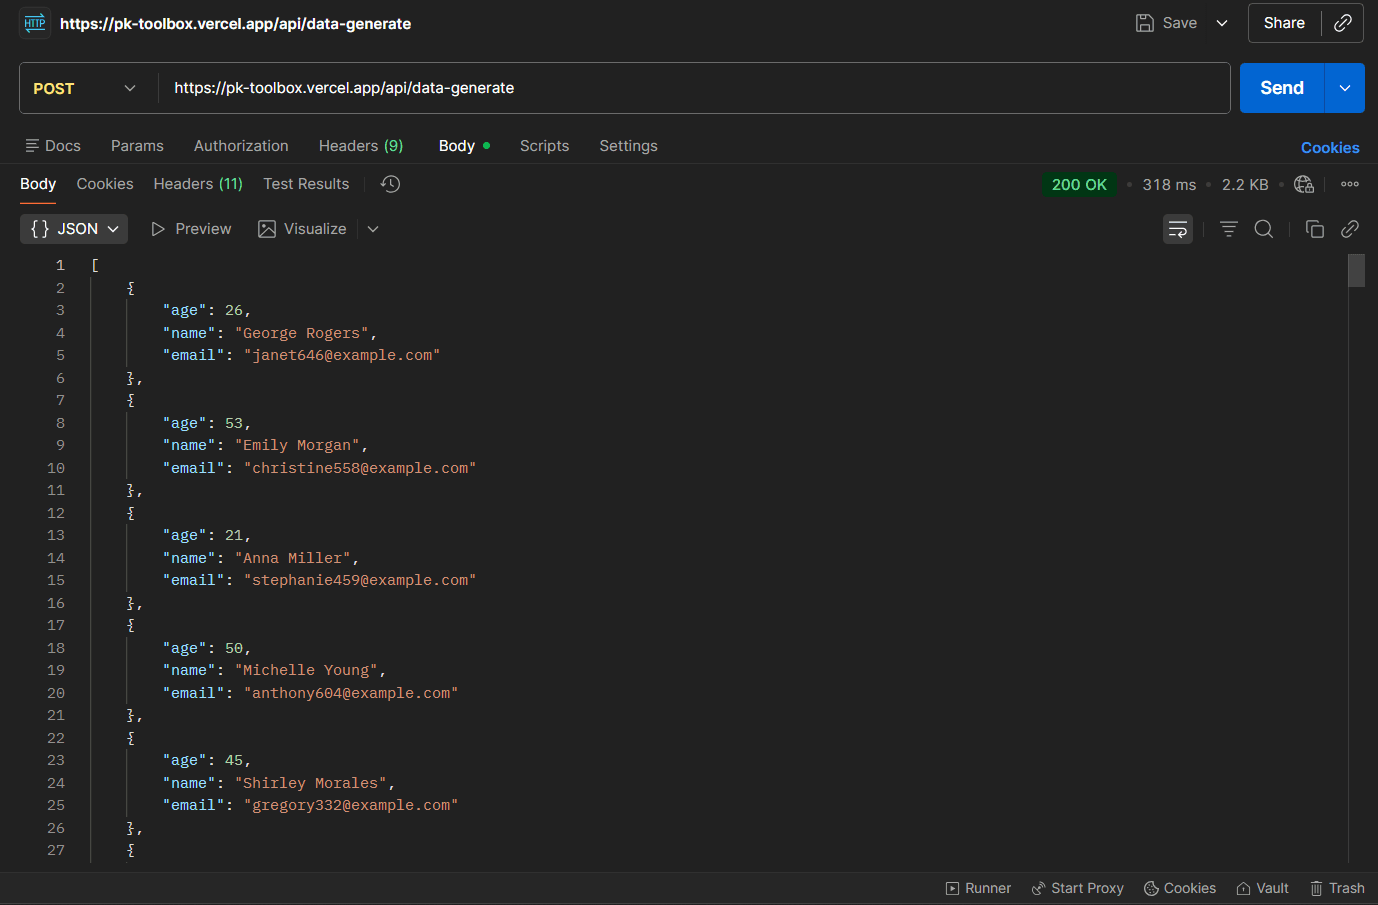Image resolution: width=1378 pixels, height=905 pixels.
Task: Switch to Preview of the response
Action: (191, 229)
